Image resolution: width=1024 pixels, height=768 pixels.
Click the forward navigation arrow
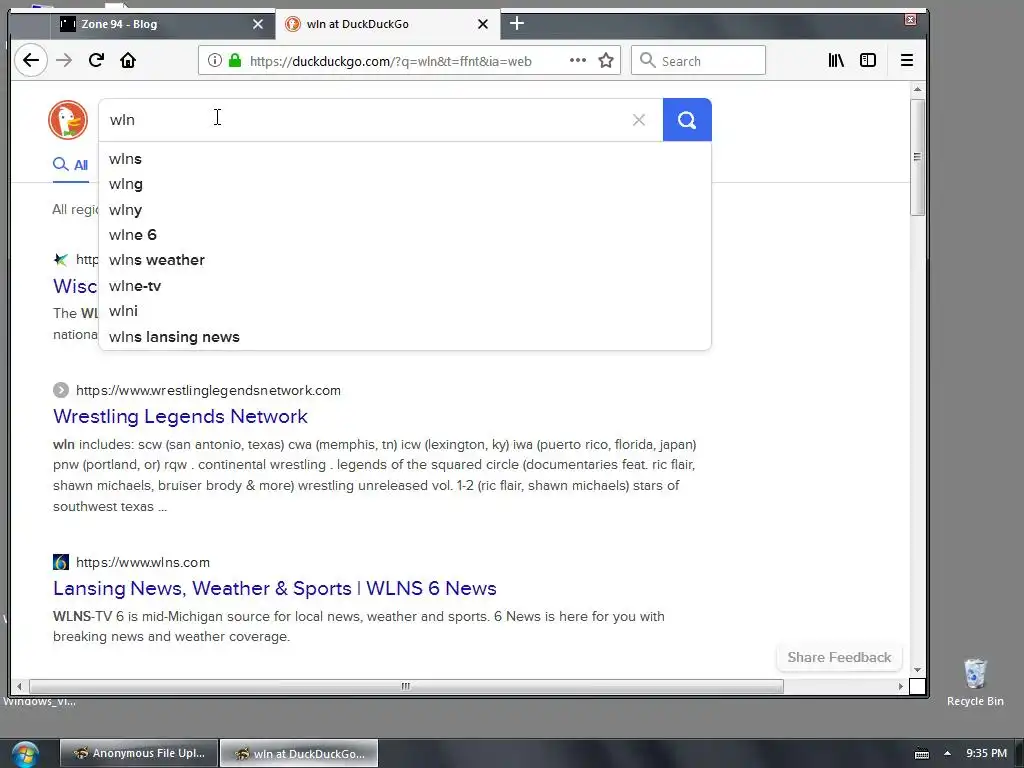pos(64,61)
